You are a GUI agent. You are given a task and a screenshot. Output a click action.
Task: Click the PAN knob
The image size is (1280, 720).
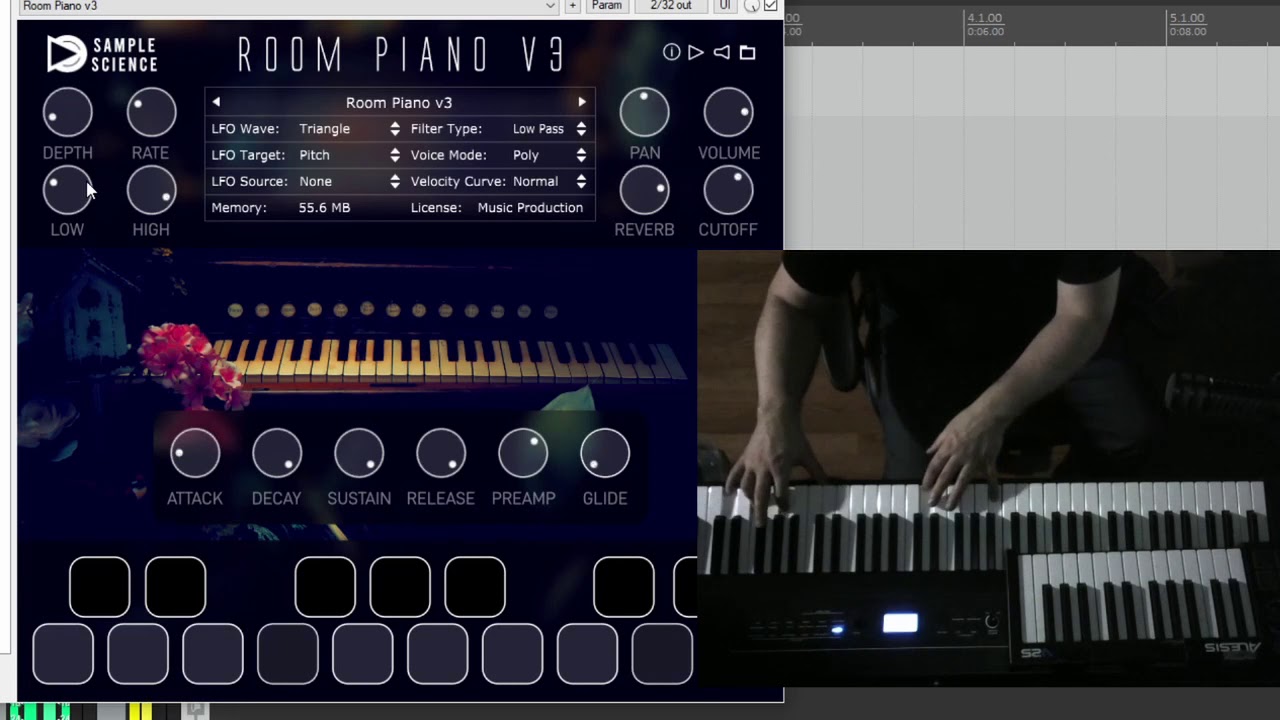pyautogui.click(x=644, y=112)
